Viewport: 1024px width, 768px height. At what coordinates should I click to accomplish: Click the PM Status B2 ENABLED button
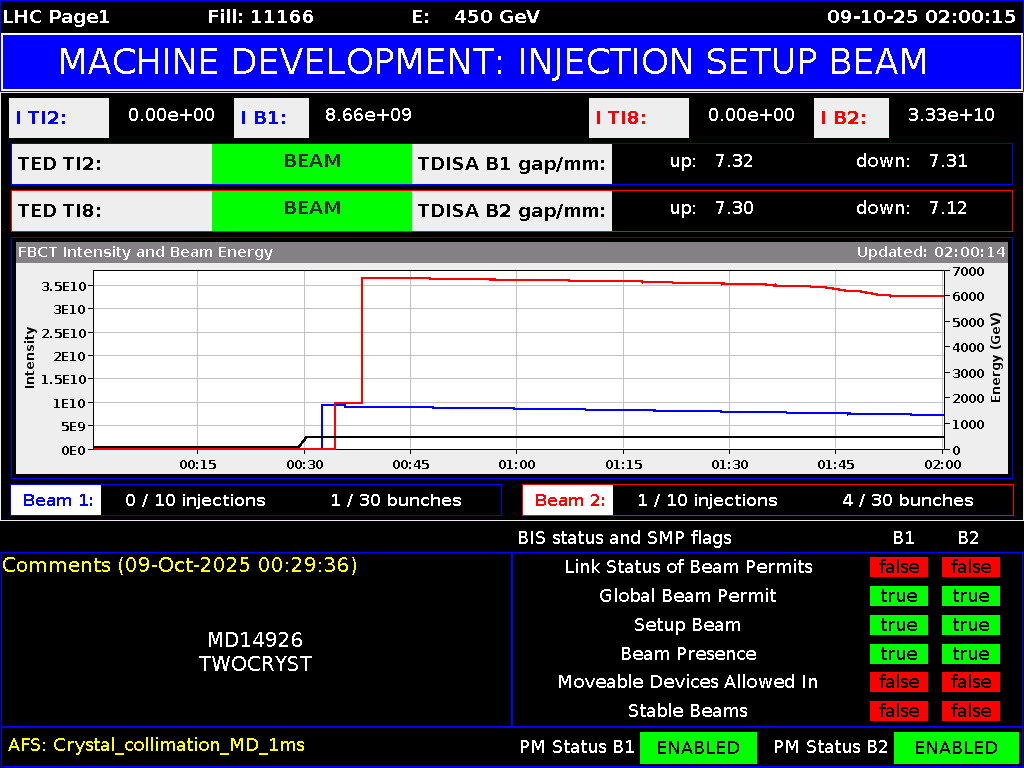point(956,747)
